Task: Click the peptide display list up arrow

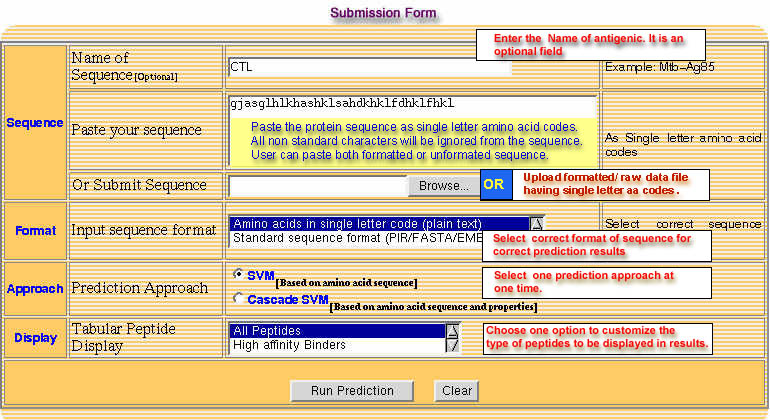Action: click(x=452, y=330)
